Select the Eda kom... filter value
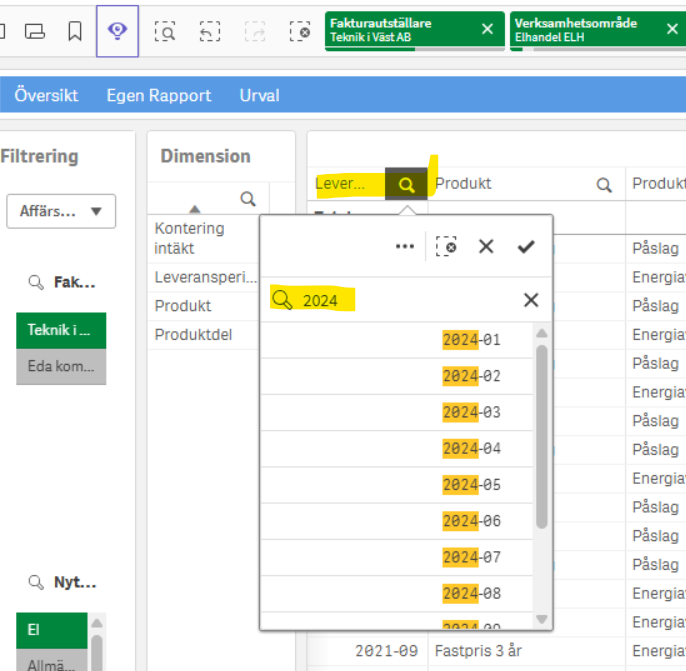The height and width of the screenshot is (671, 686). click(x=61, y=367)
